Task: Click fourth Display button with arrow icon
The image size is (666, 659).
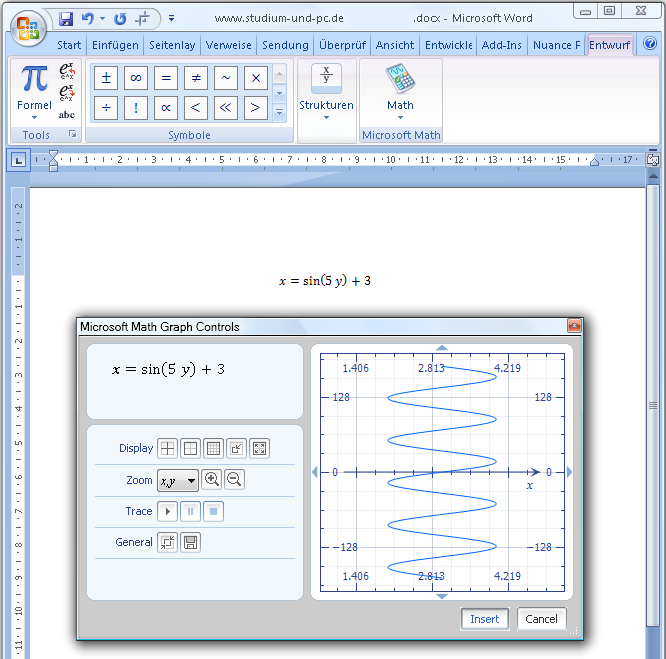Action: tap(236, 448)
